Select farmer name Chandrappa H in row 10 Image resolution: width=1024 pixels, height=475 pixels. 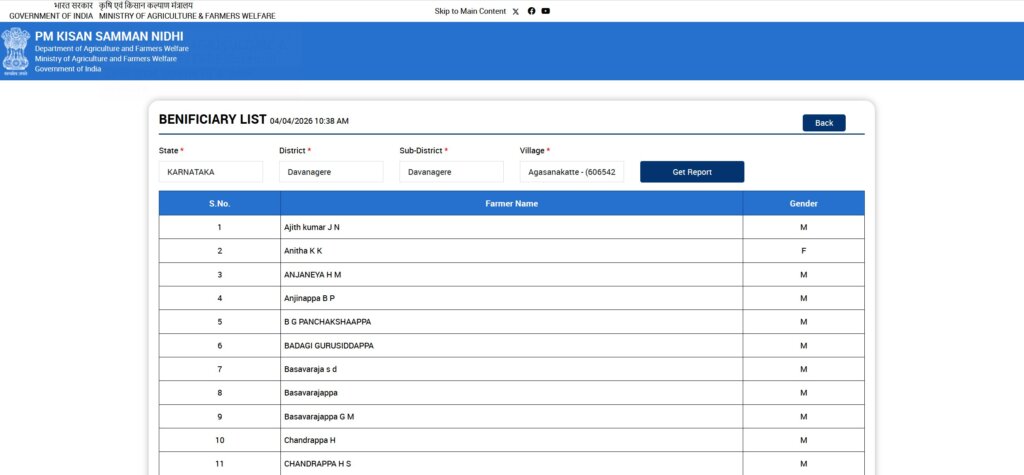pos(310,440)
